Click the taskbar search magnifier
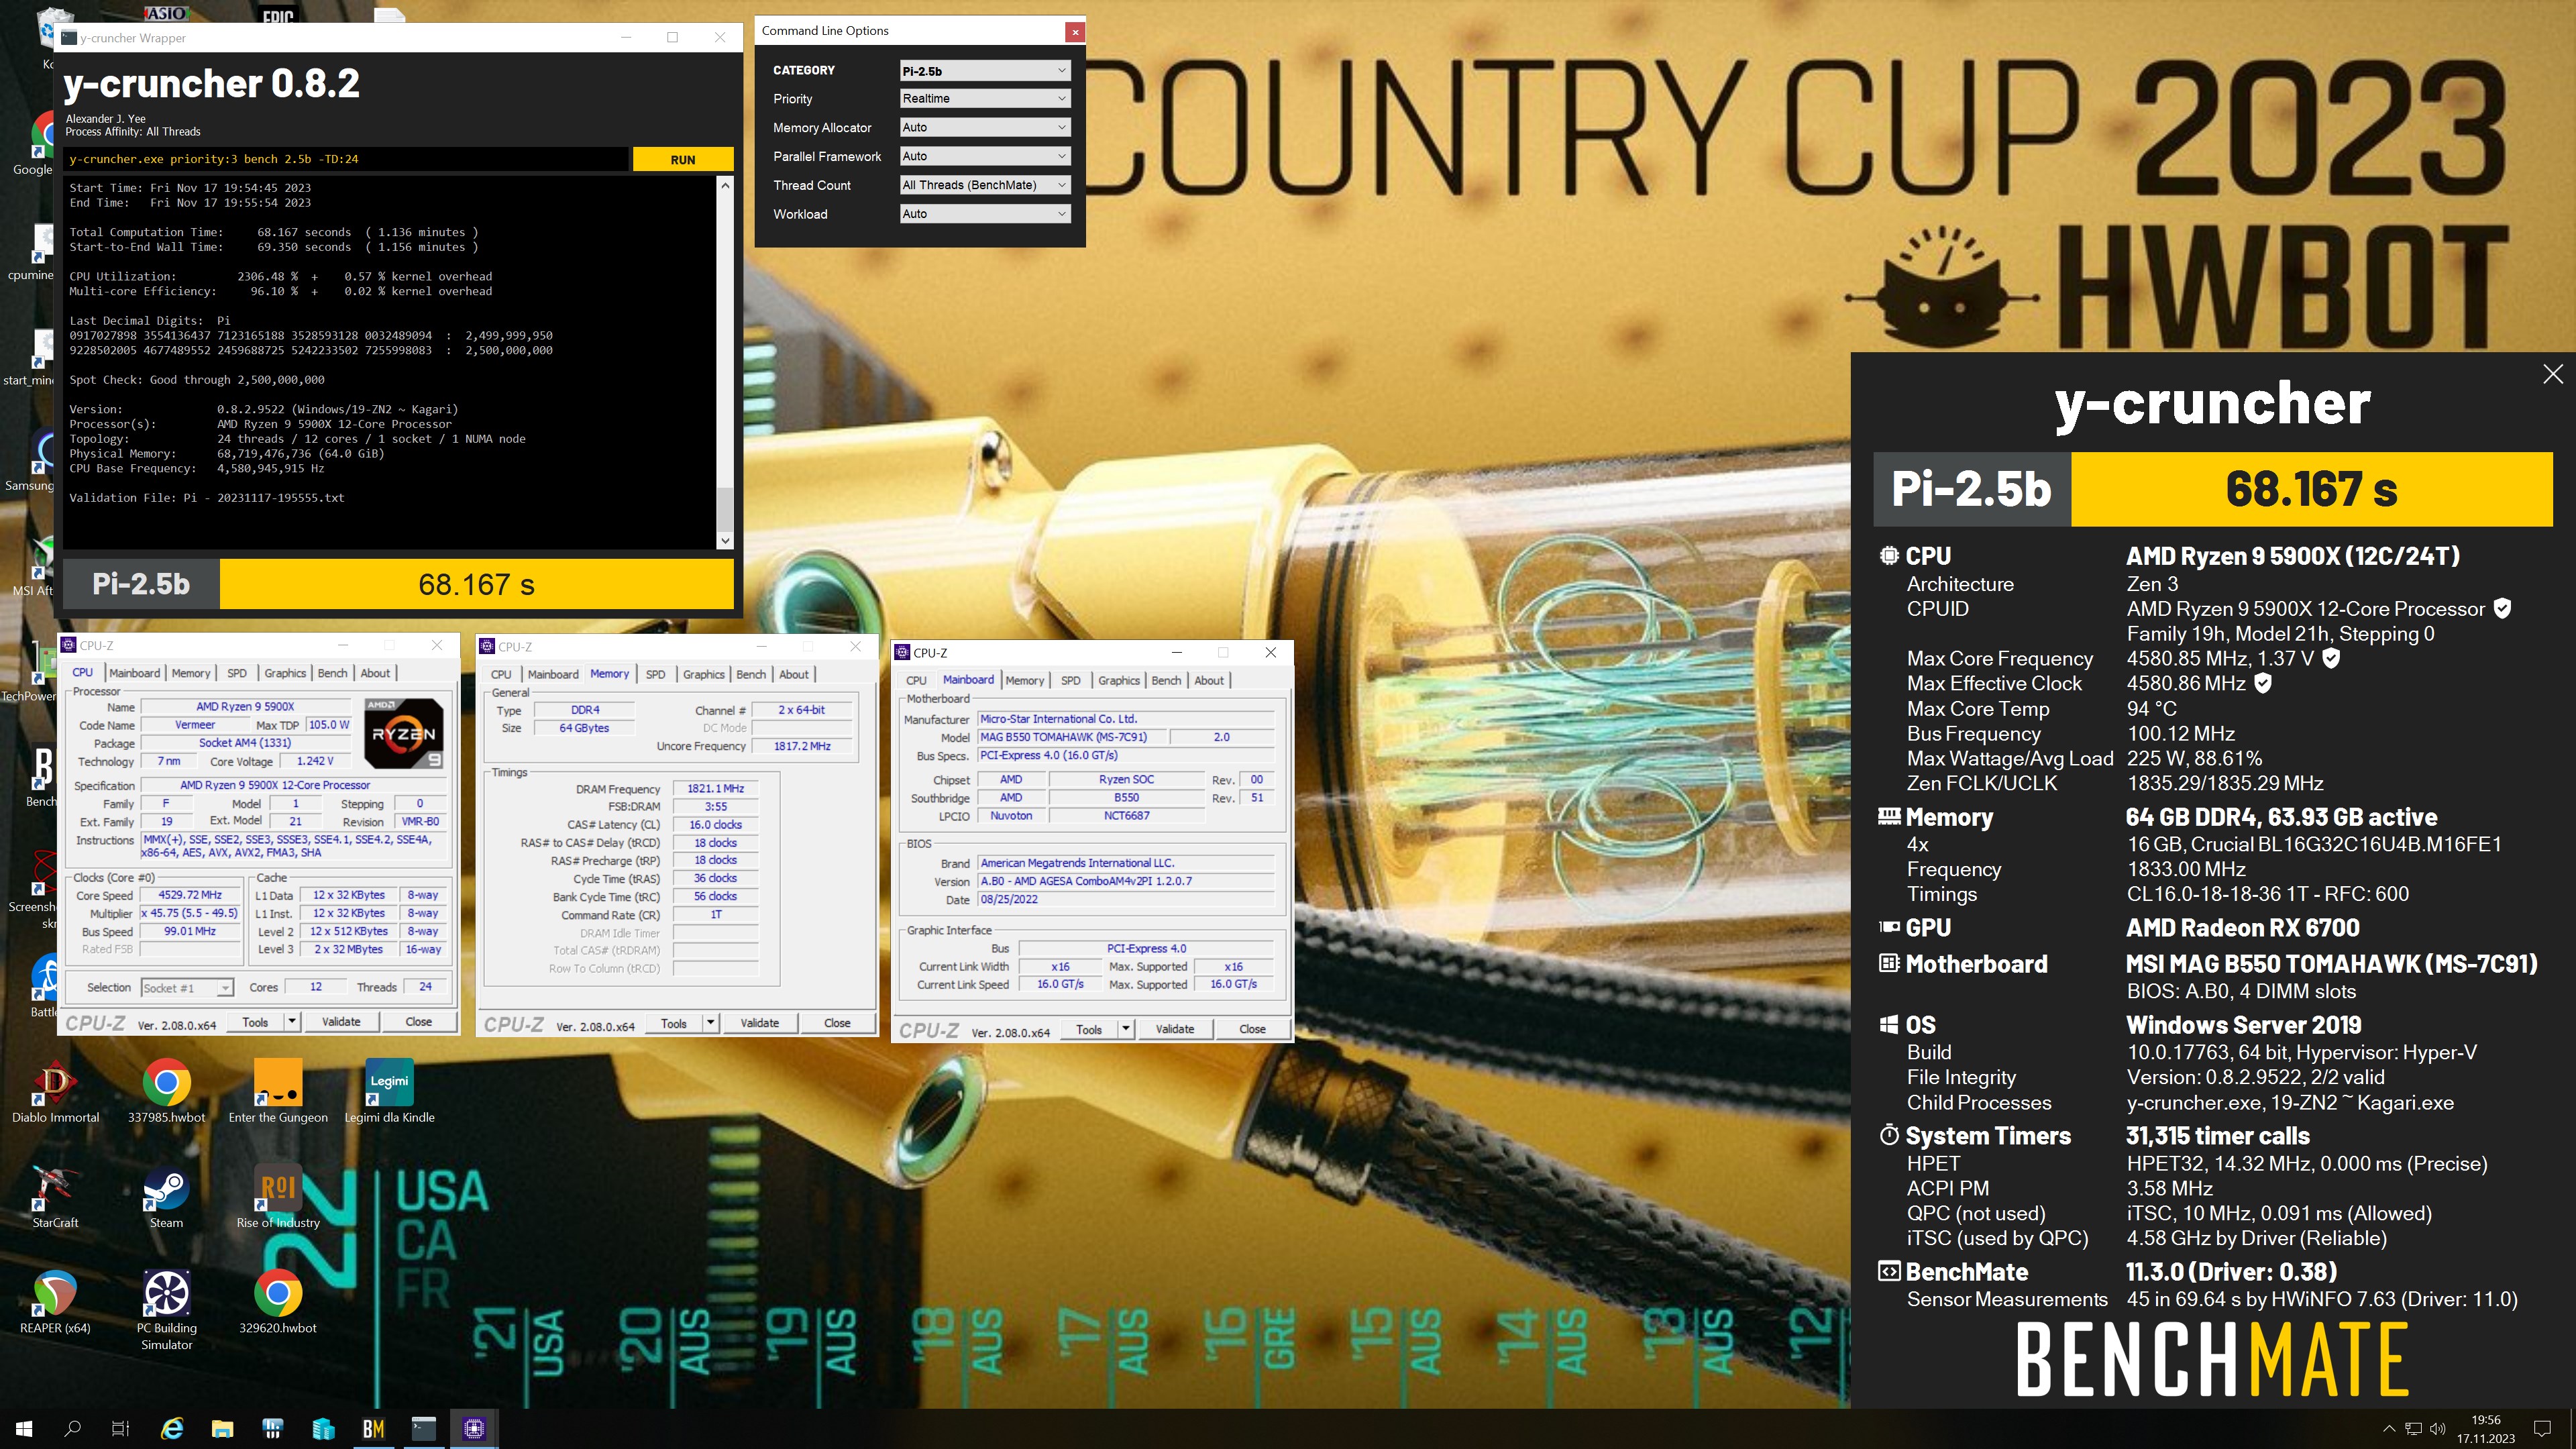The height and width of the screenshot is (1449, 2576). click(72, 1428)
